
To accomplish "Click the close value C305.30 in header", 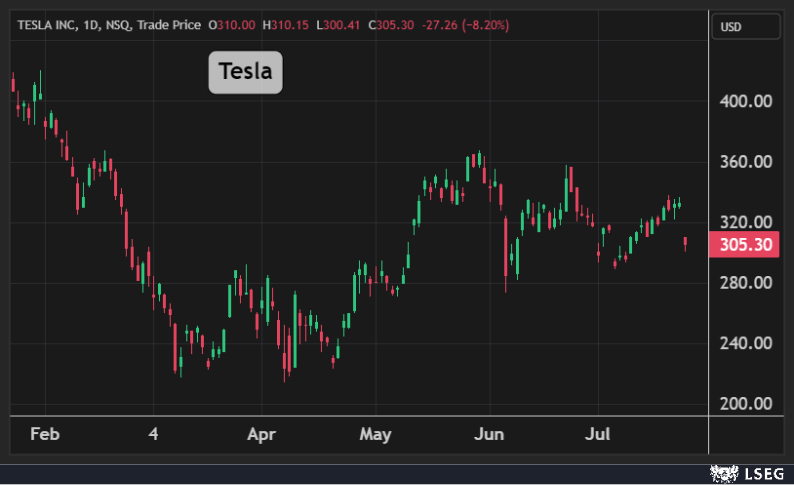I will pos(394,24).
